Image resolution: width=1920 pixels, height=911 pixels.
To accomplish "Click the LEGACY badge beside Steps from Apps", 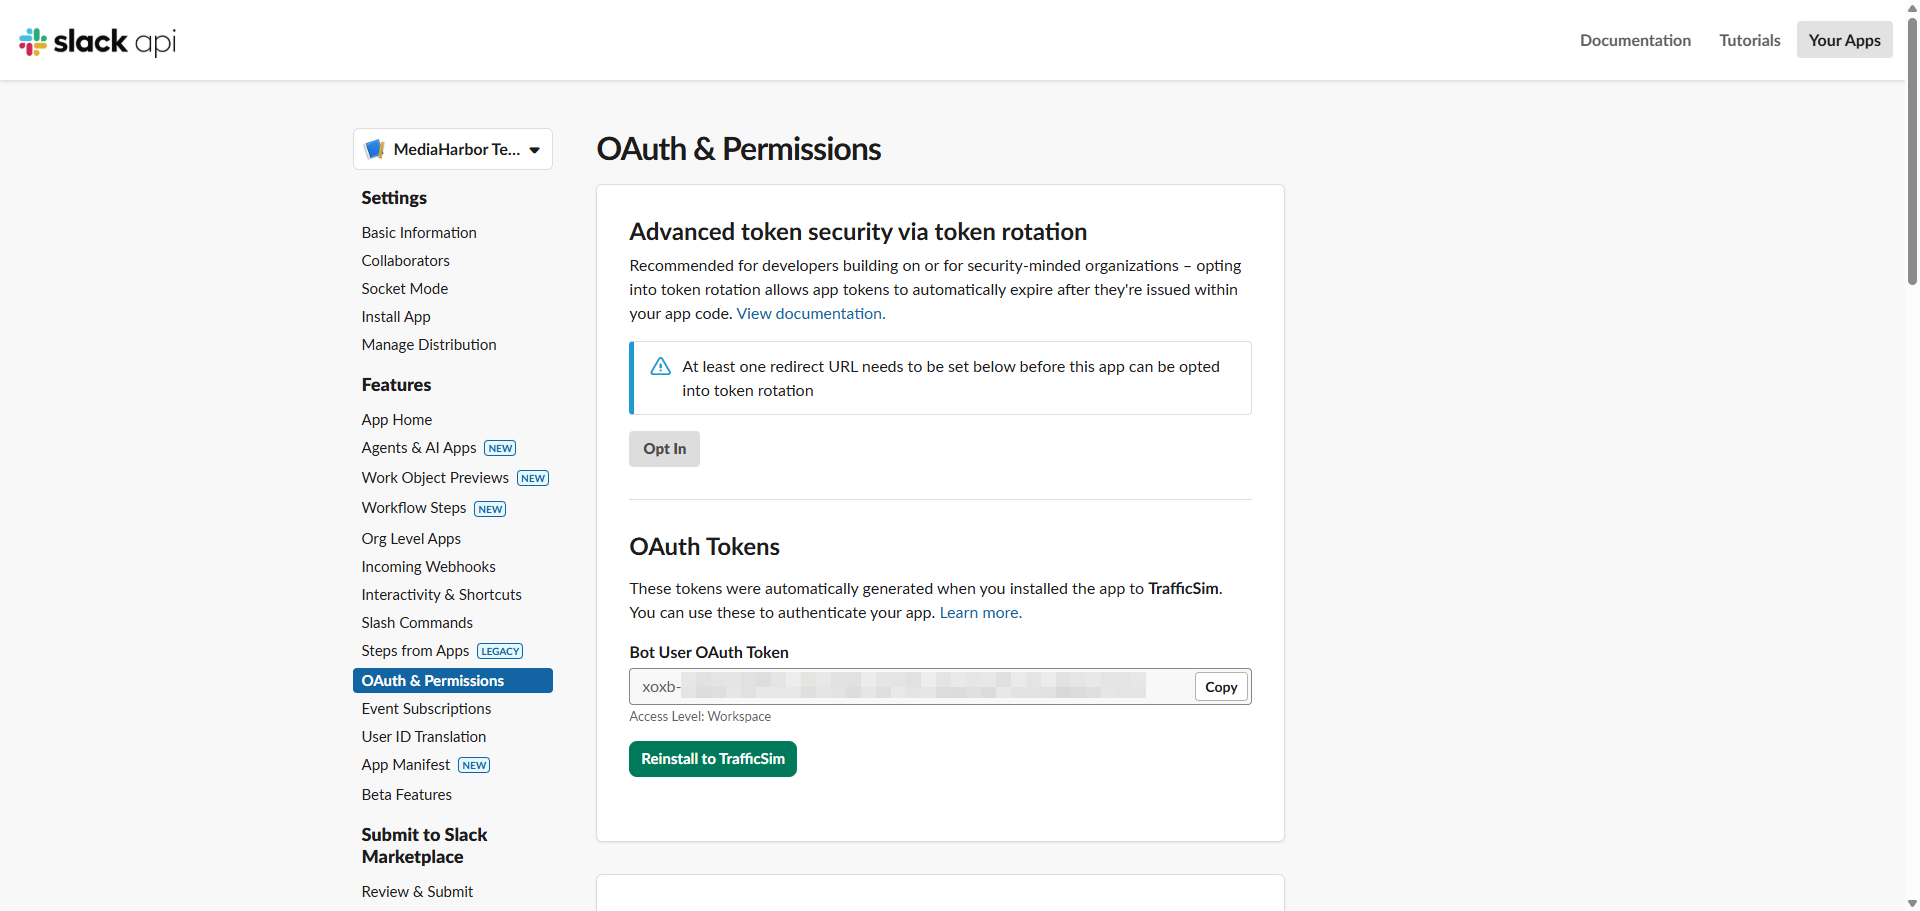I will coord(500,651).
